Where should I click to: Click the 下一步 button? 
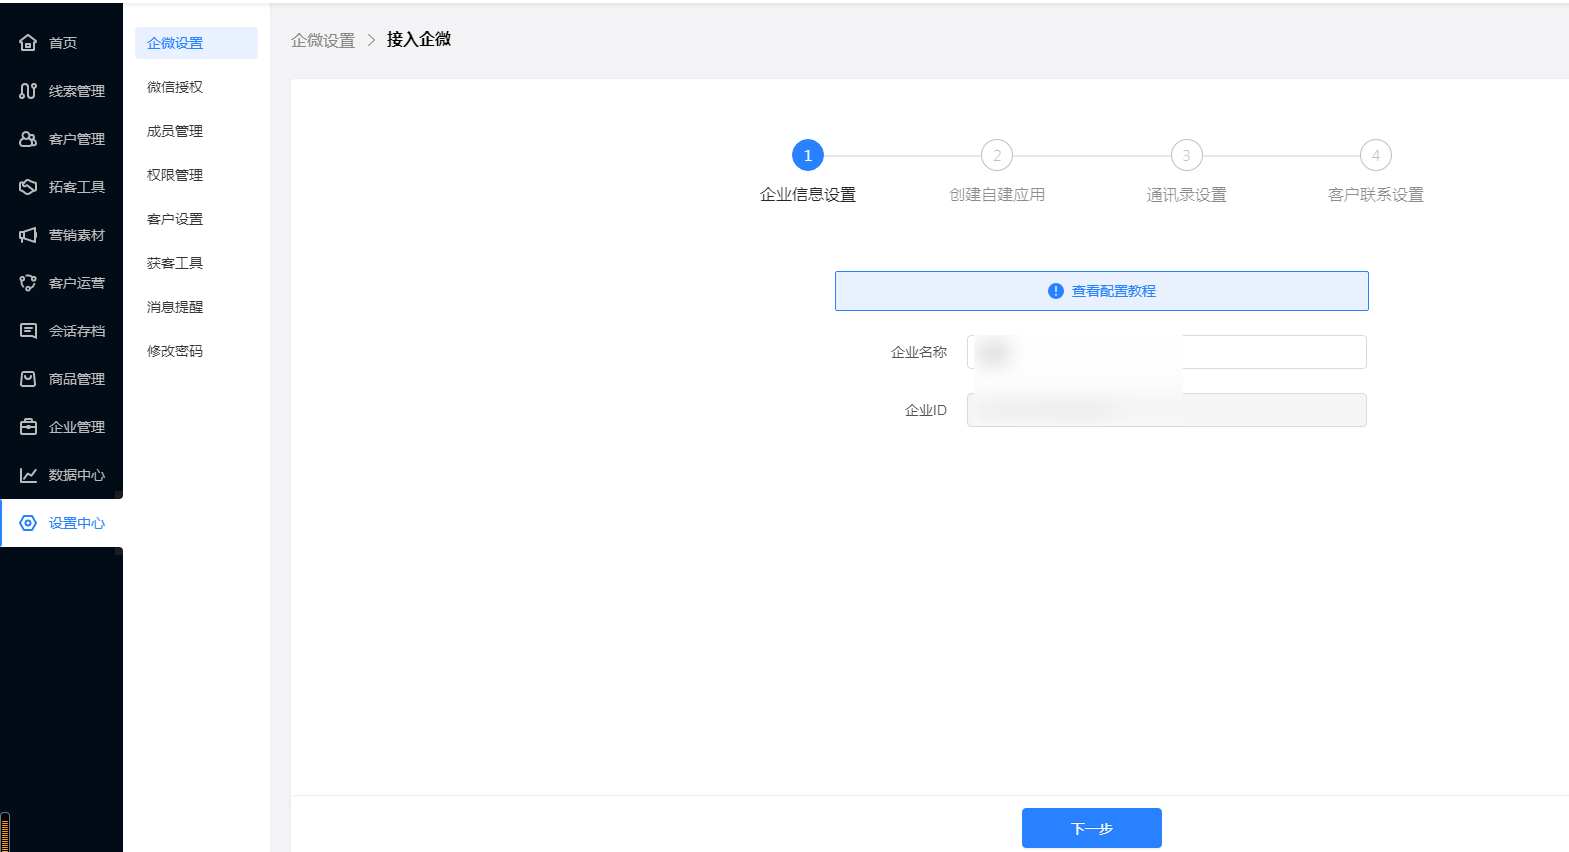pos(1091,828)
